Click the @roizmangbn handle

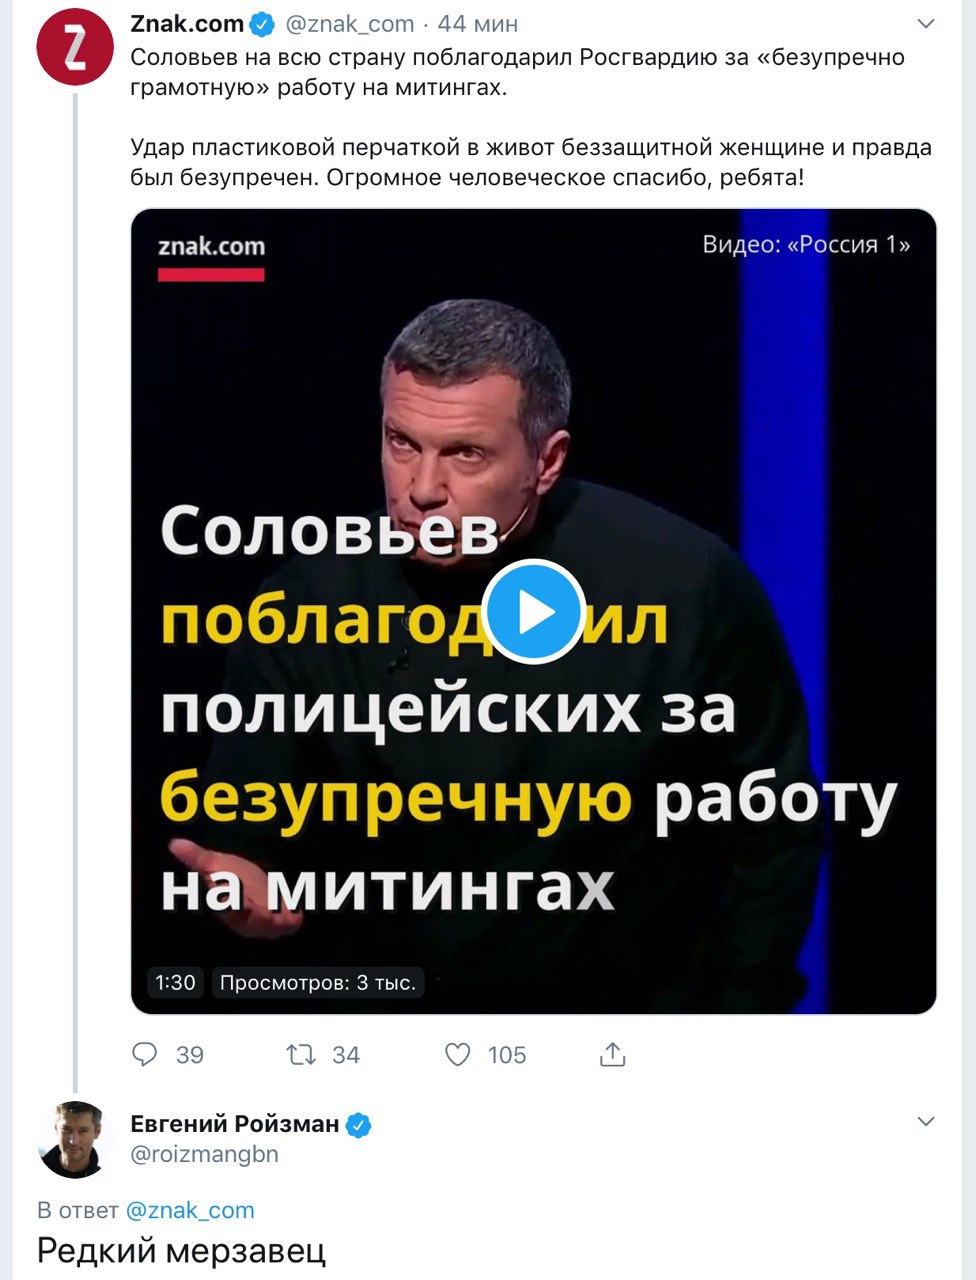click(x=204, y=1154)
